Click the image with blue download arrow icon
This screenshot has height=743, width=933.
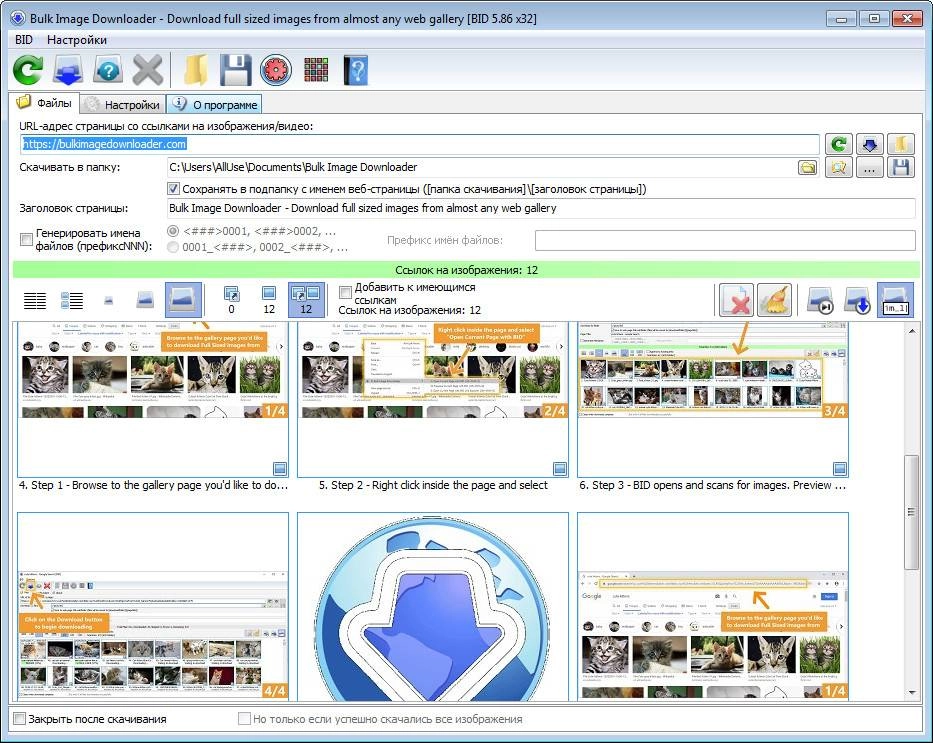(857, 300)
